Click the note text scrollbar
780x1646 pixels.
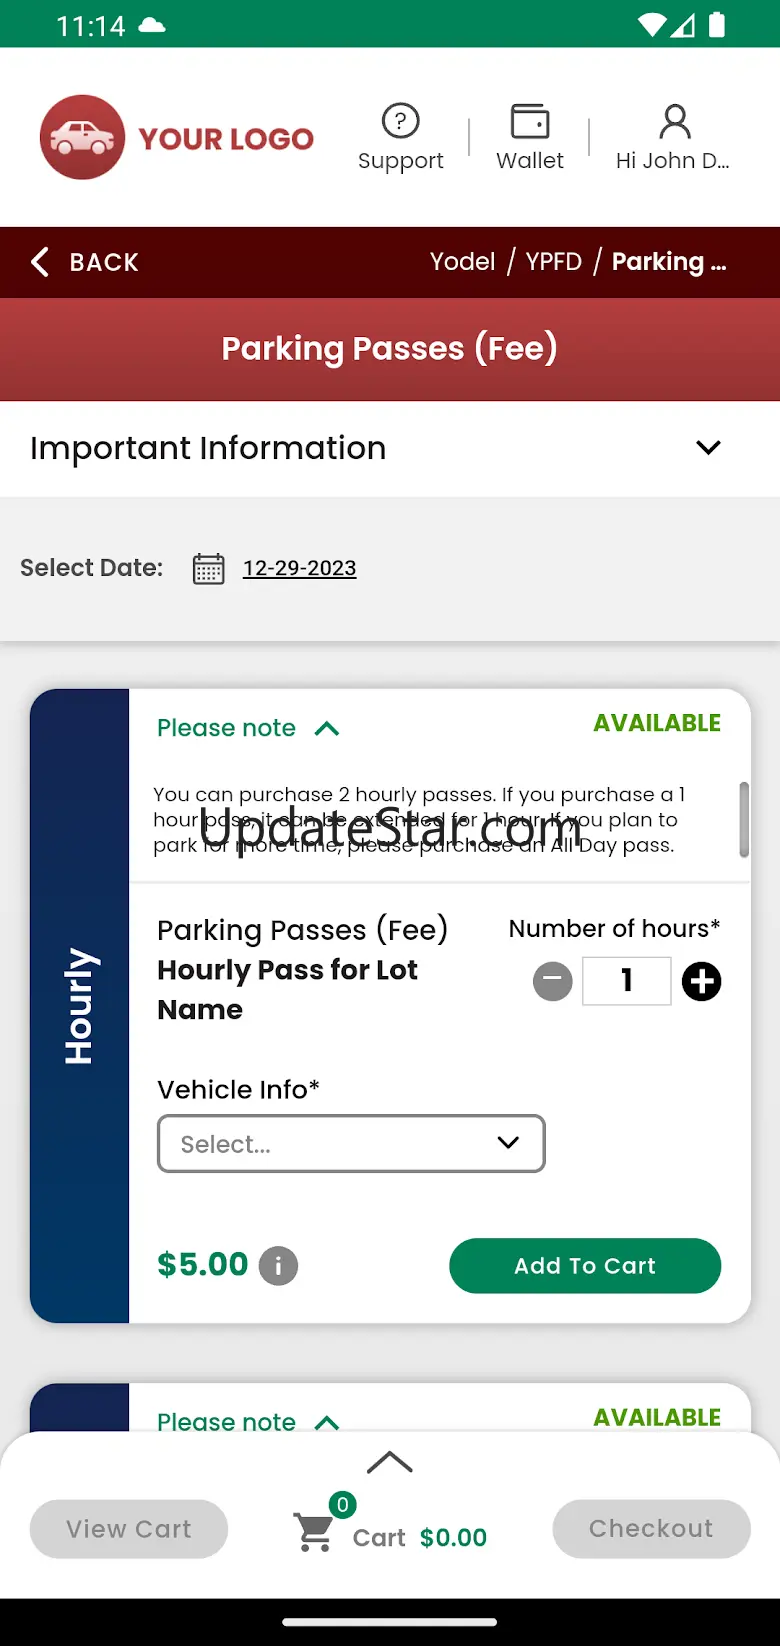[x=744, y=820]
